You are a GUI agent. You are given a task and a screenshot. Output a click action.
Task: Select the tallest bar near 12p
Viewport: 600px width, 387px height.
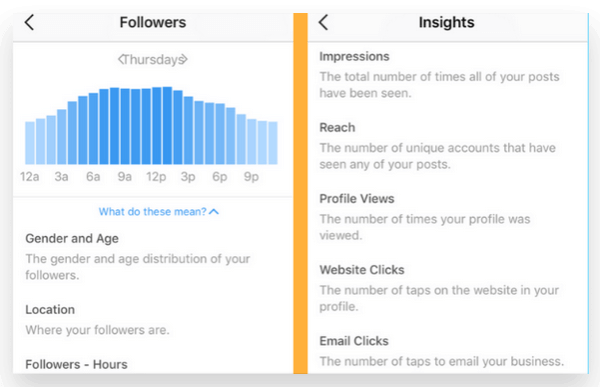pyautogui.click(x=167, y=126)
